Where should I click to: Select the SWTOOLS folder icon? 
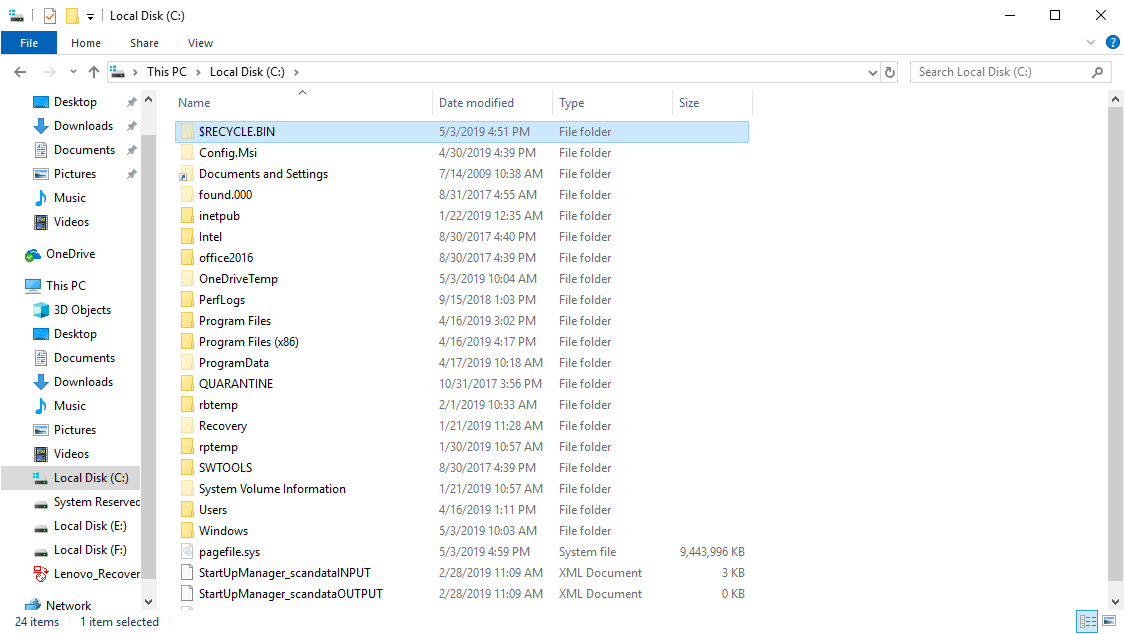(187, 467)
